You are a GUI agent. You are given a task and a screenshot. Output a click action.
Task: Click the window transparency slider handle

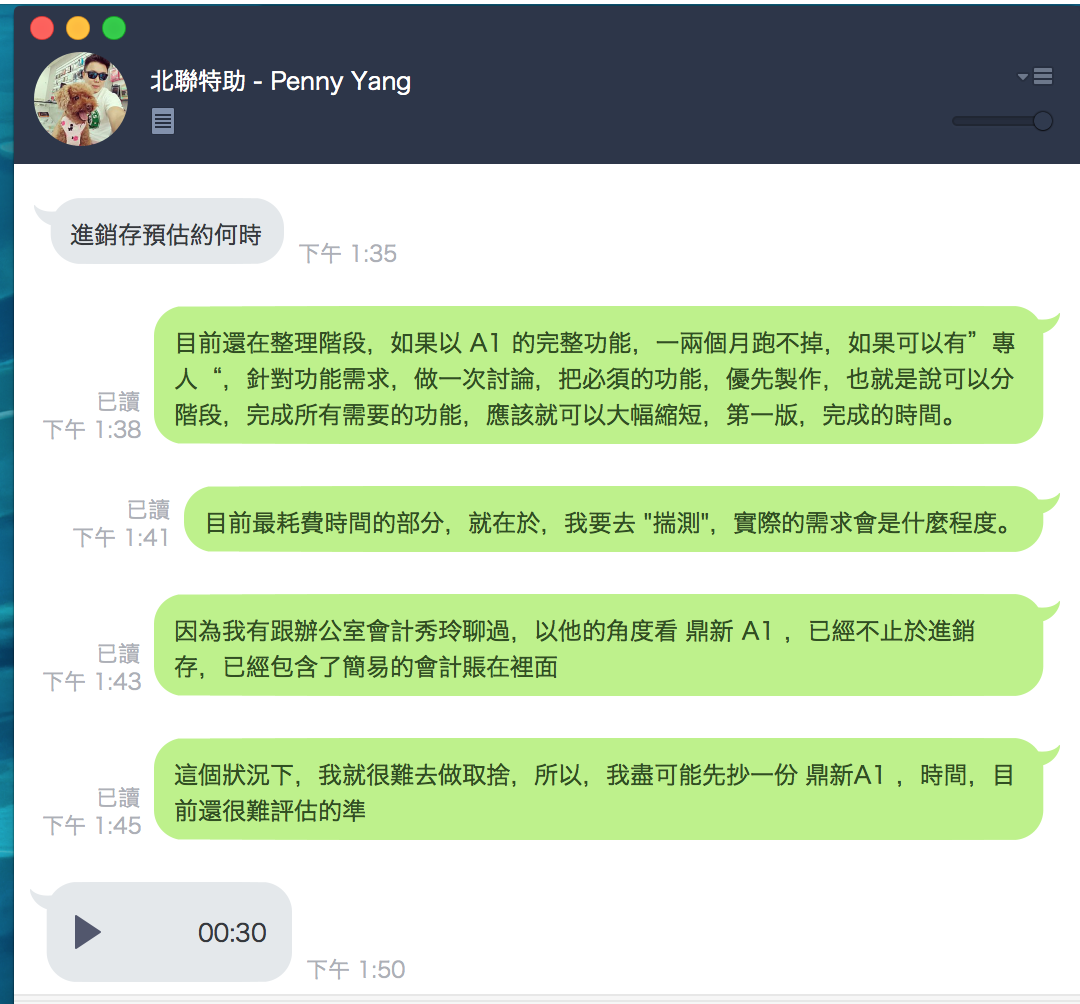[1043, 121]
